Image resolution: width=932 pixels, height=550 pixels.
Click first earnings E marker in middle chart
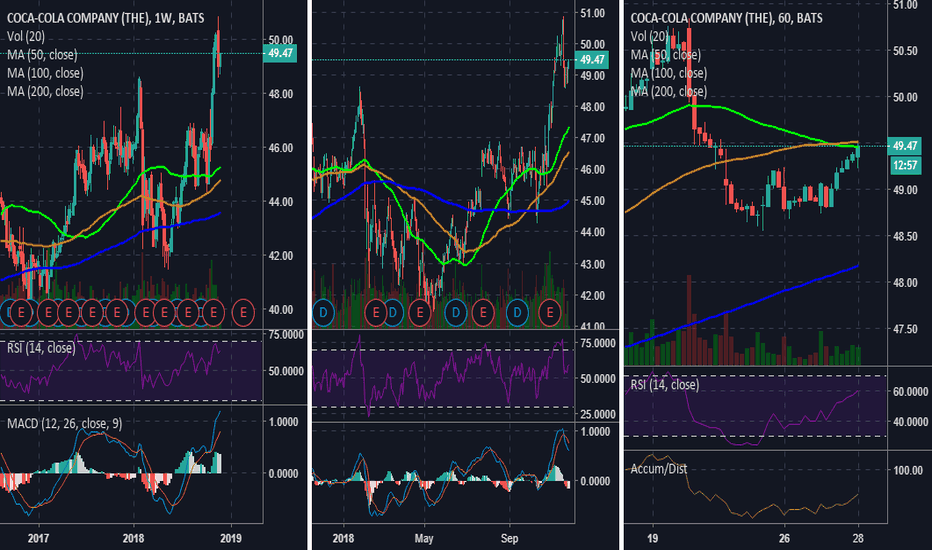[x=376, y=312]
